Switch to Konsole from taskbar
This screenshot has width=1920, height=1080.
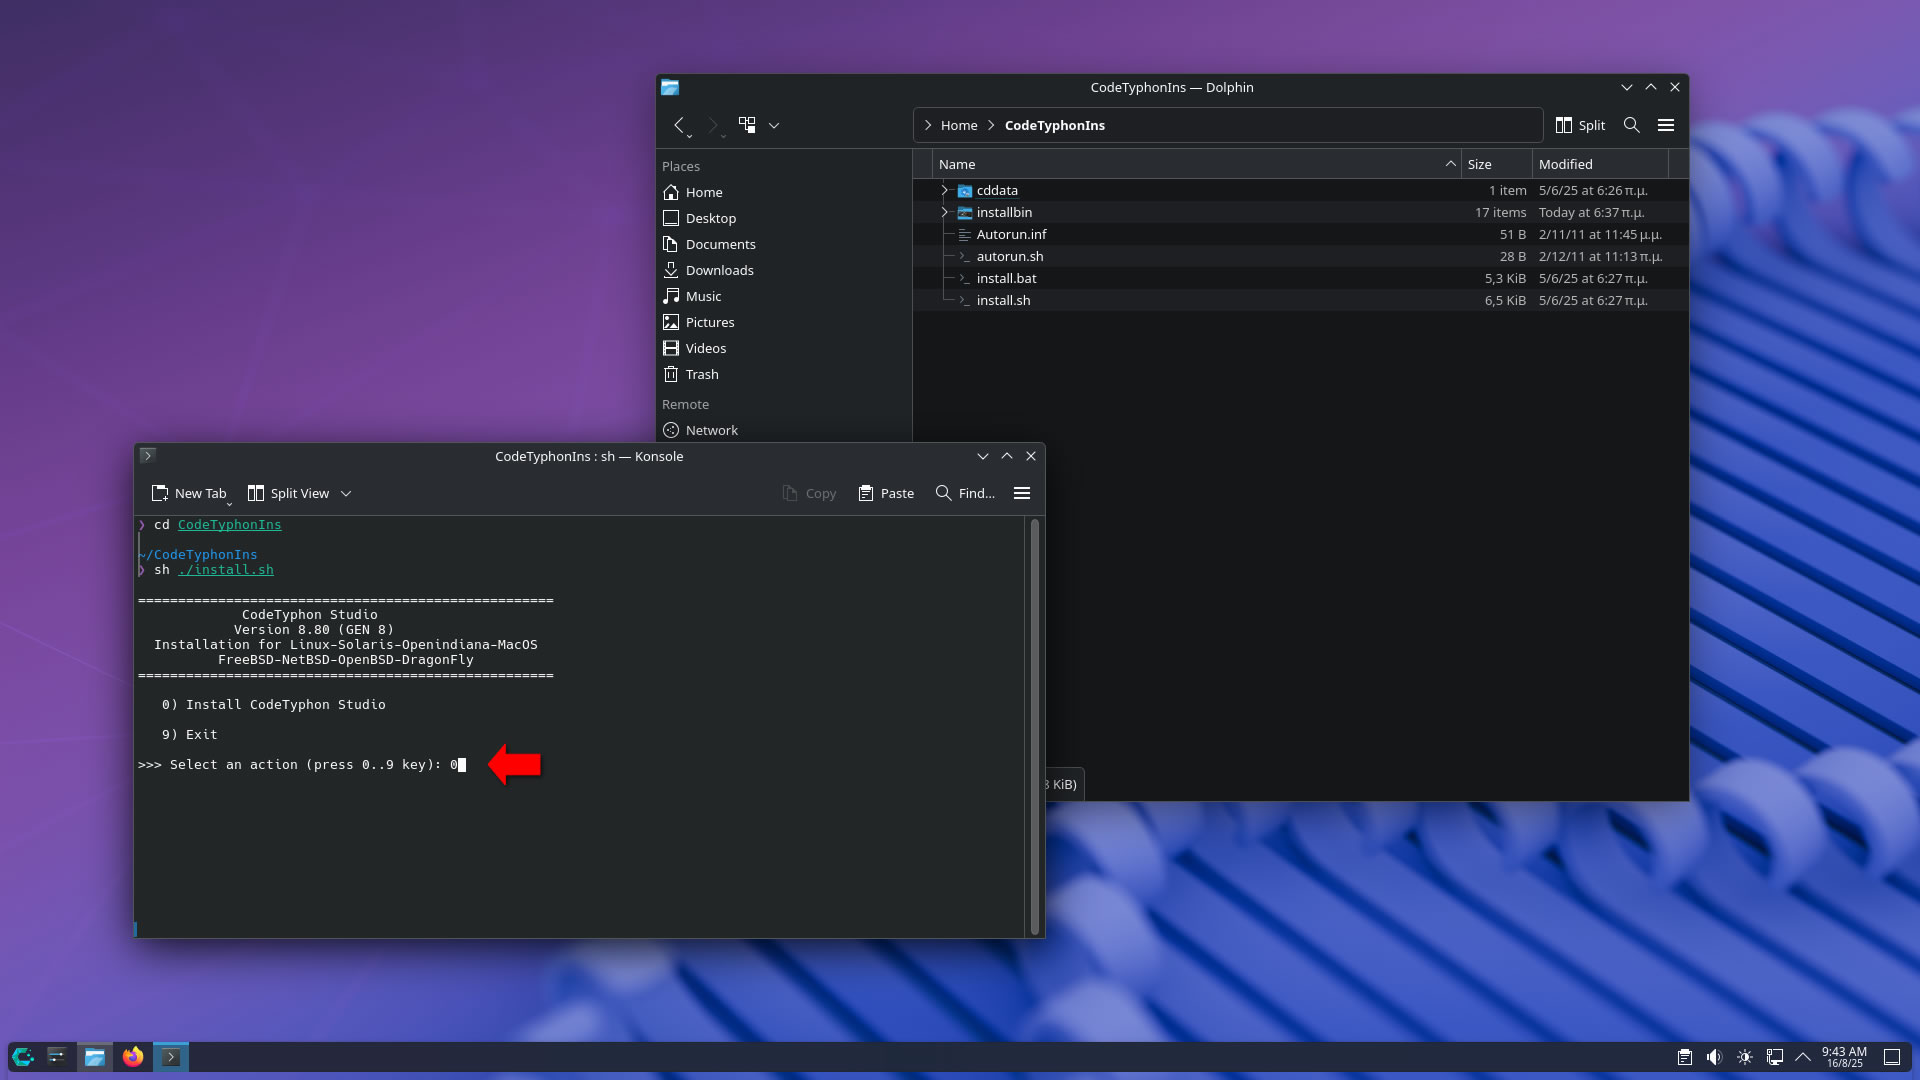coord(171,1057)
